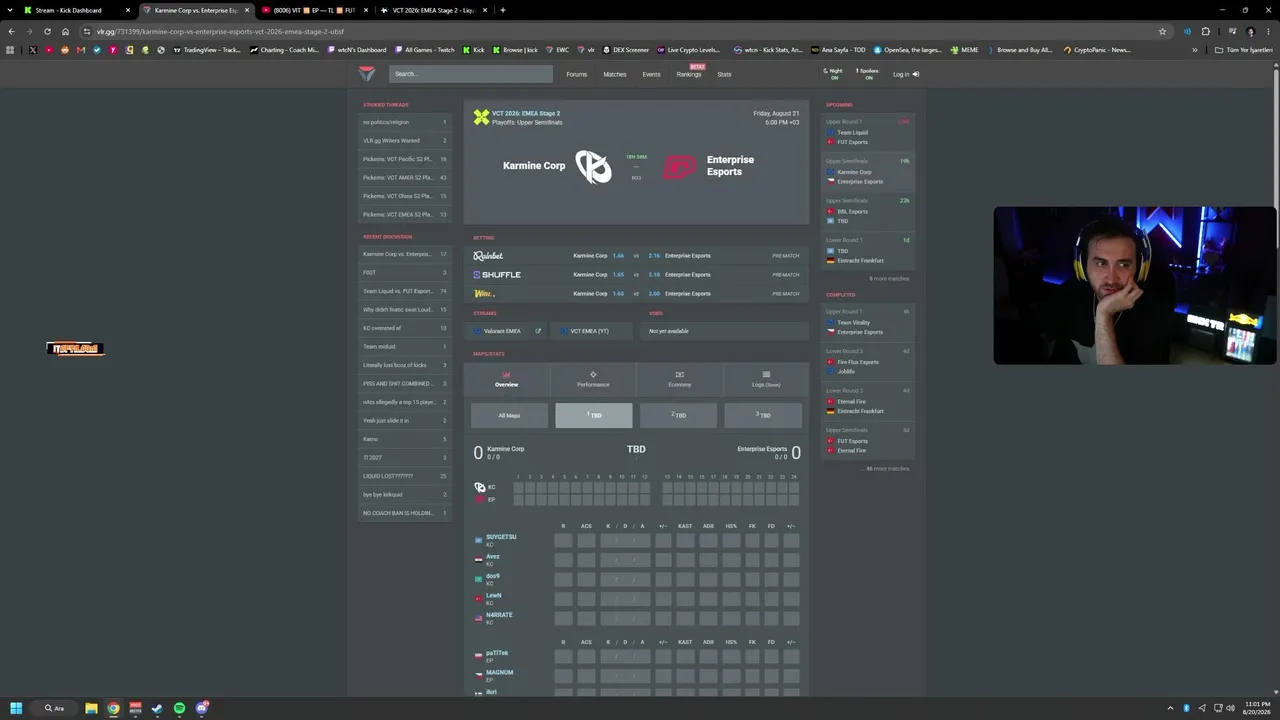This screenshot has height=720, width=1280.
Task: Open wtcN's Dashboard bookmark
Action: [x=357, y=50]
